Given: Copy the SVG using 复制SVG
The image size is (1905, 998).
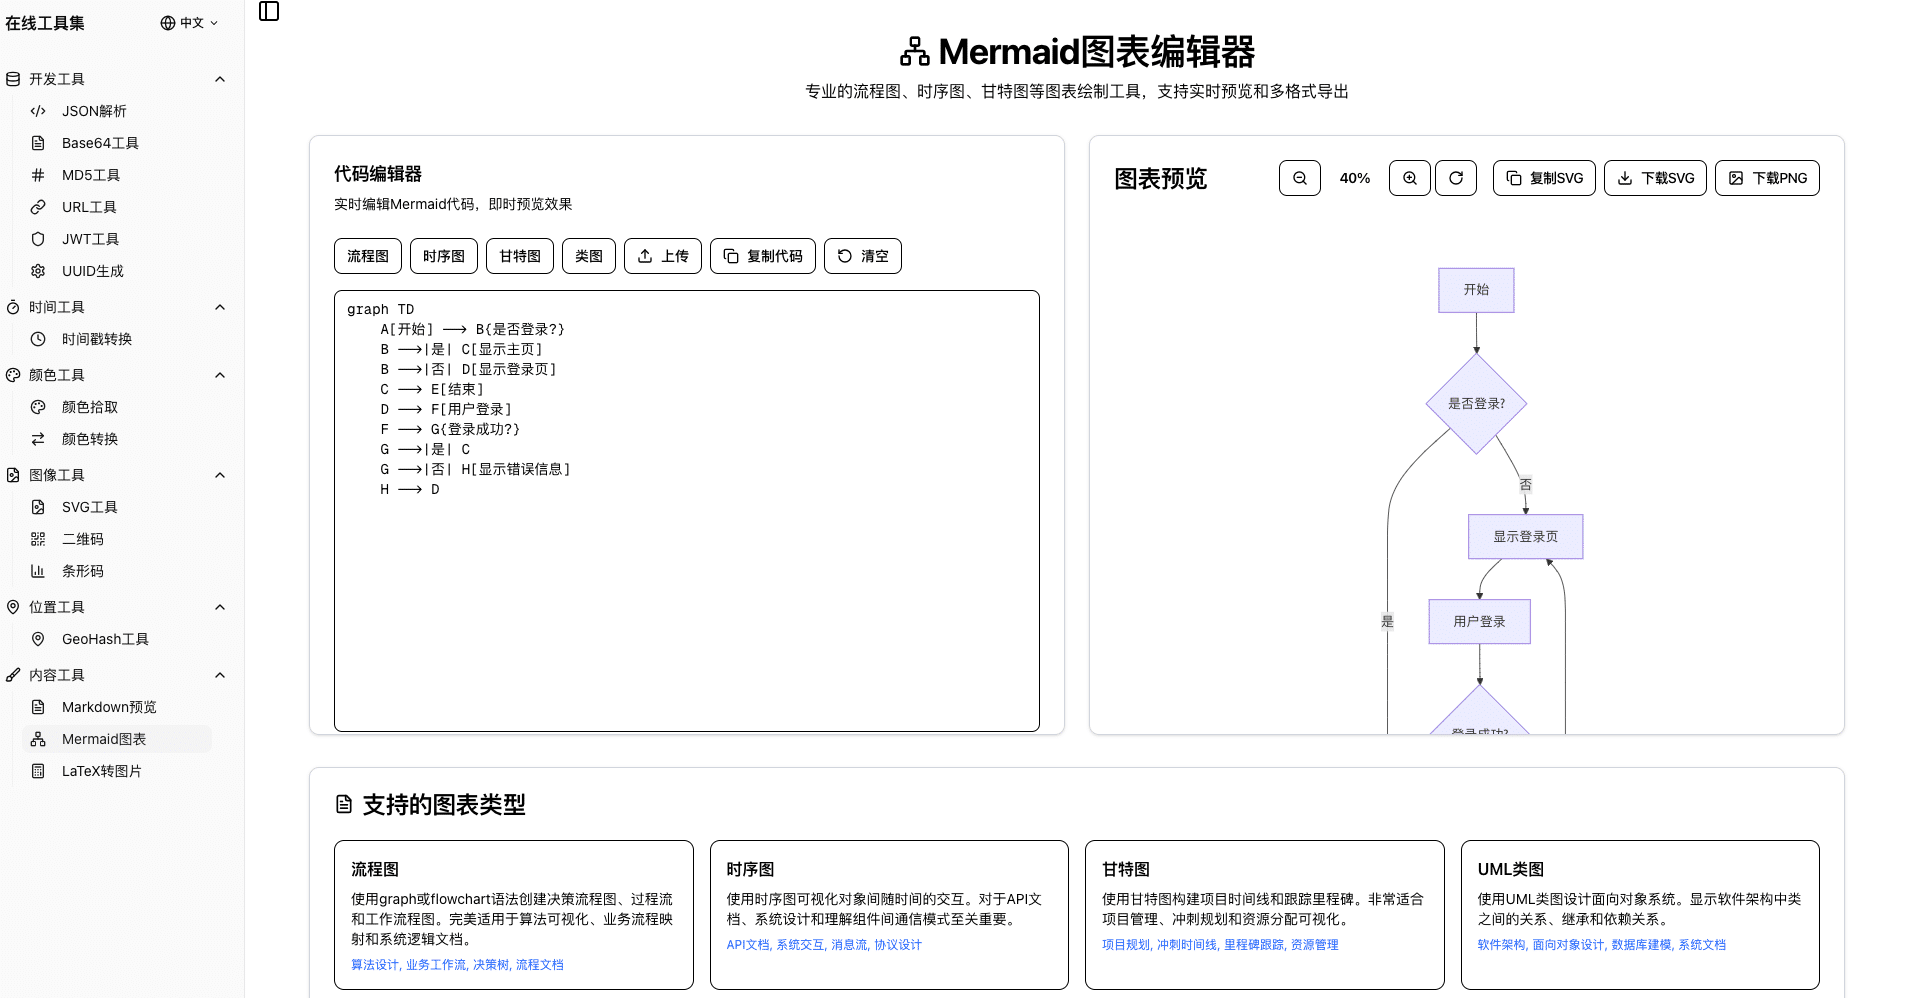Looking at the screenshot, I should (1543, 177).
